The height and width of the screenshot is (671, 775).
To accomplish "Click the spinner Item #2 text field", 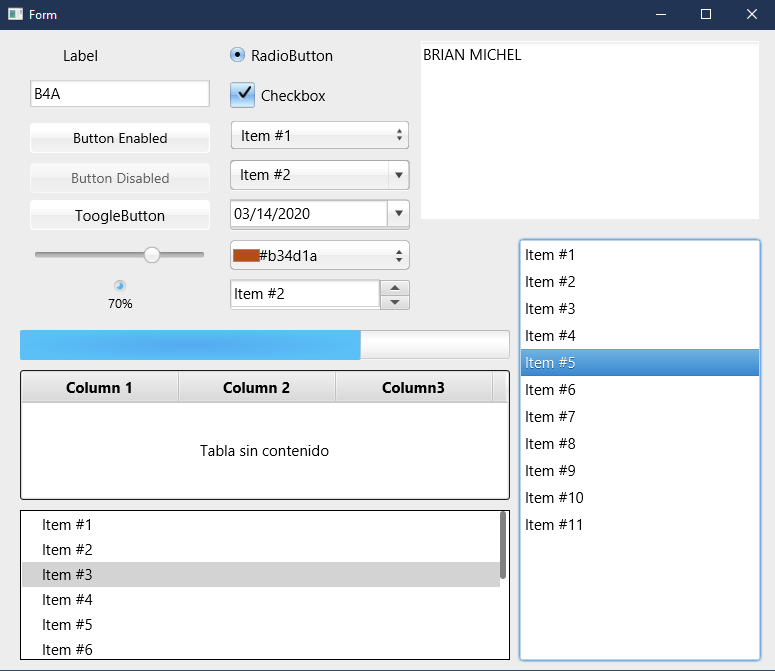I will 305,294.
